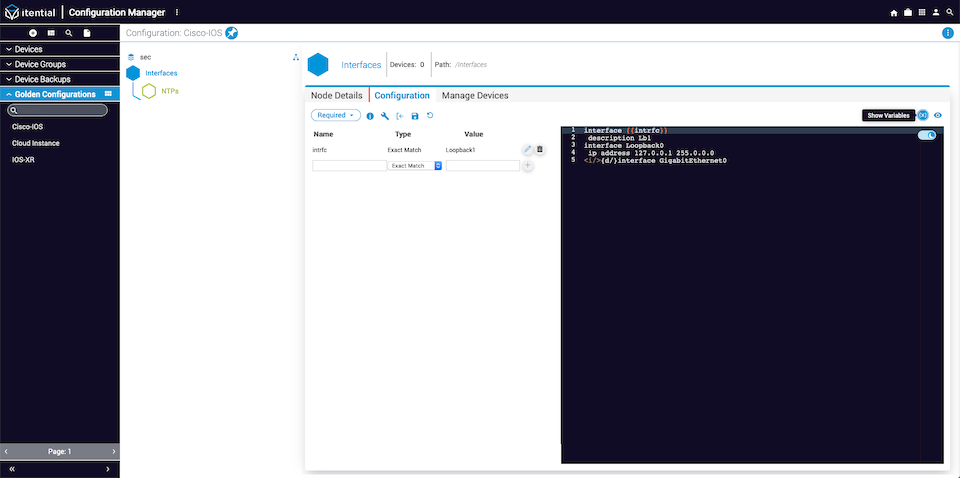Image resolution: width=960 pixels, height=478 pixels.
Task: Switch to the Node Details tab
Action: [x=337, y=95]
